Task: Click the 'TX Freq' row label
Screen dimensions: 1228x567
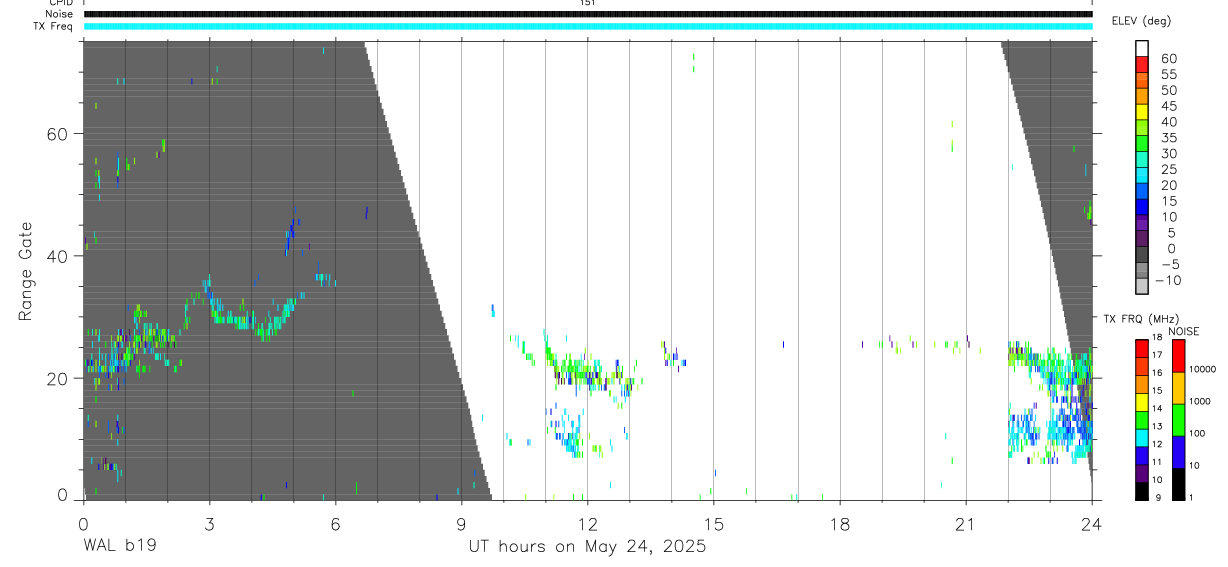Action: point(54,26)
